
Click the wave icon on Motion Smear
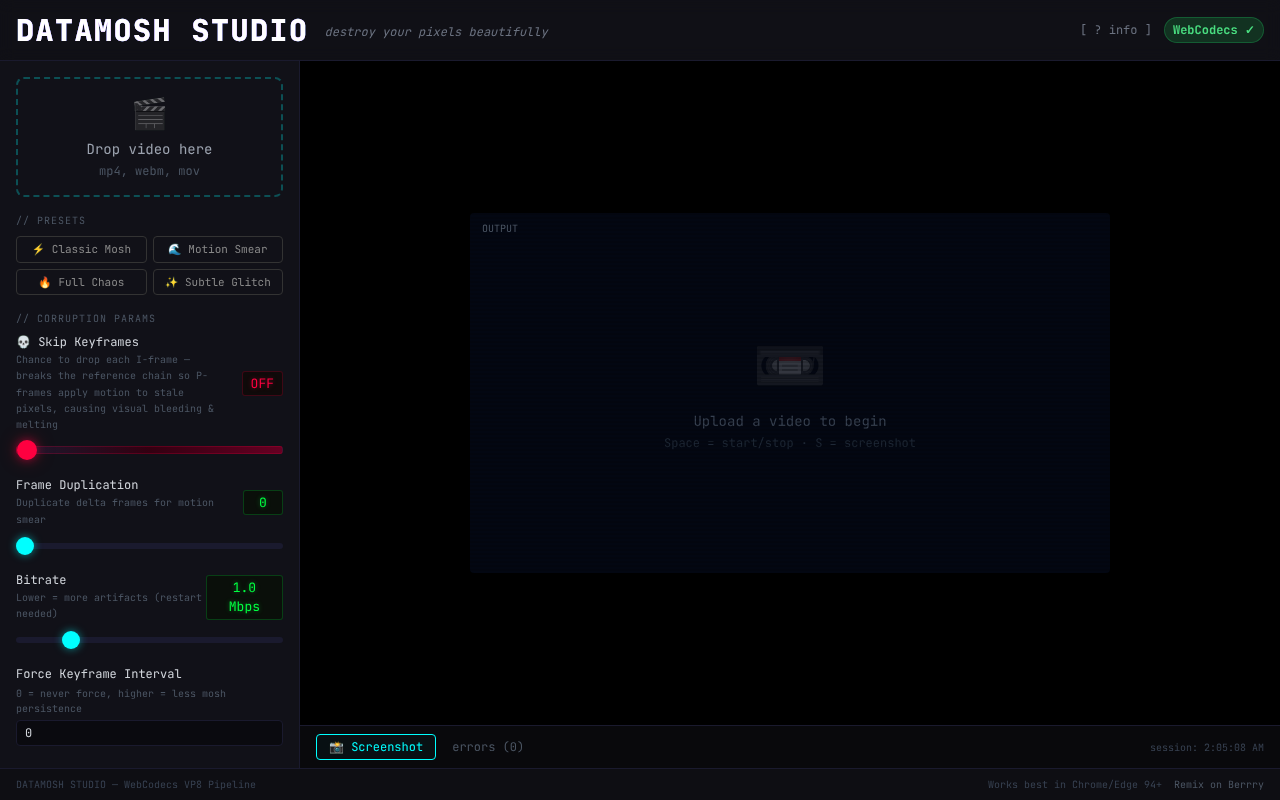175,249
